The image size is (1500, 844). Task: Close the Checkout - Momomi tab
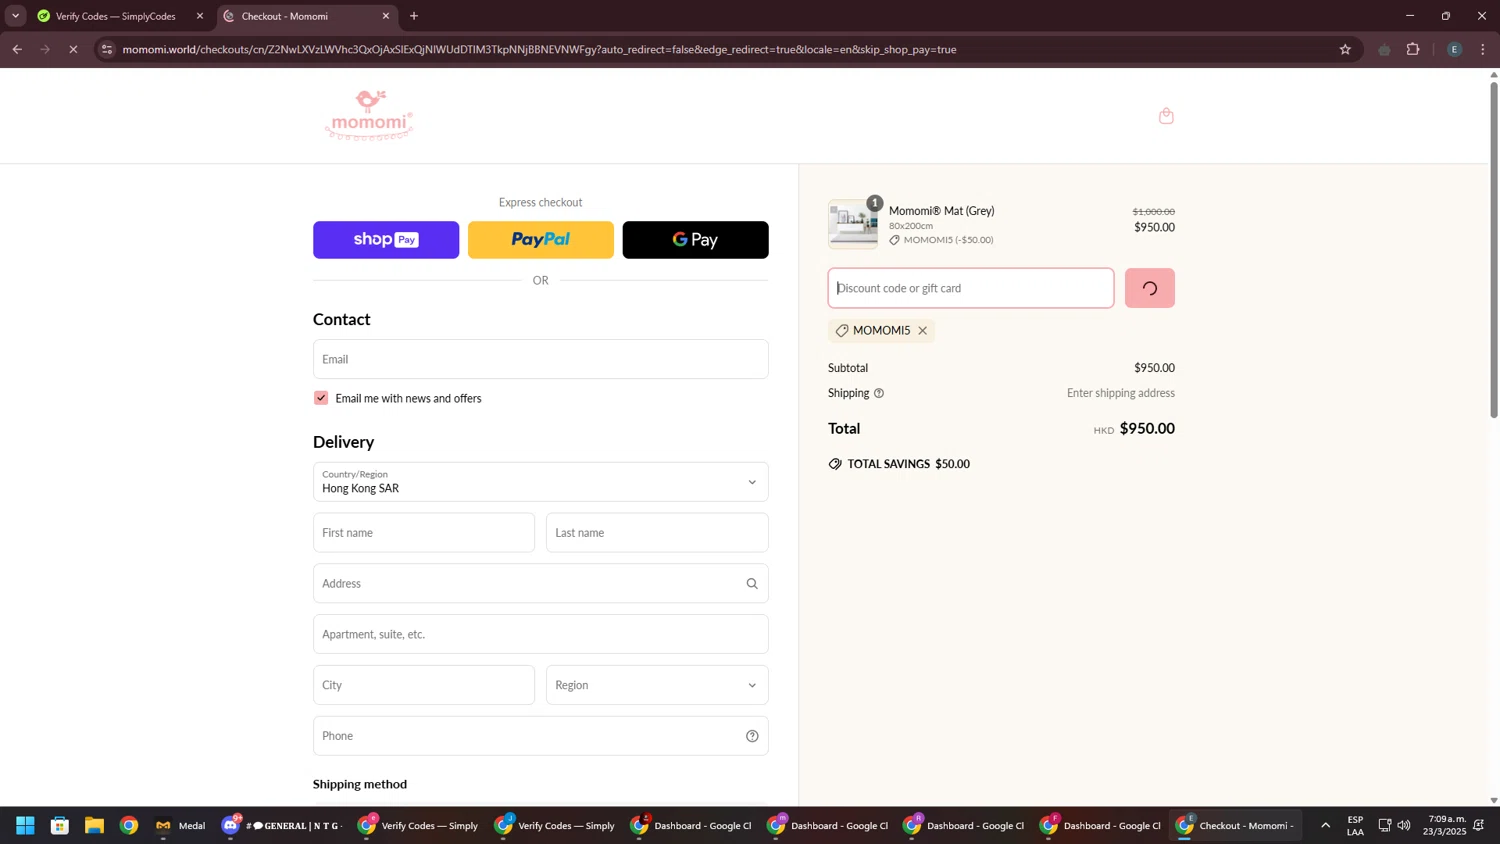tap(386, 16)
